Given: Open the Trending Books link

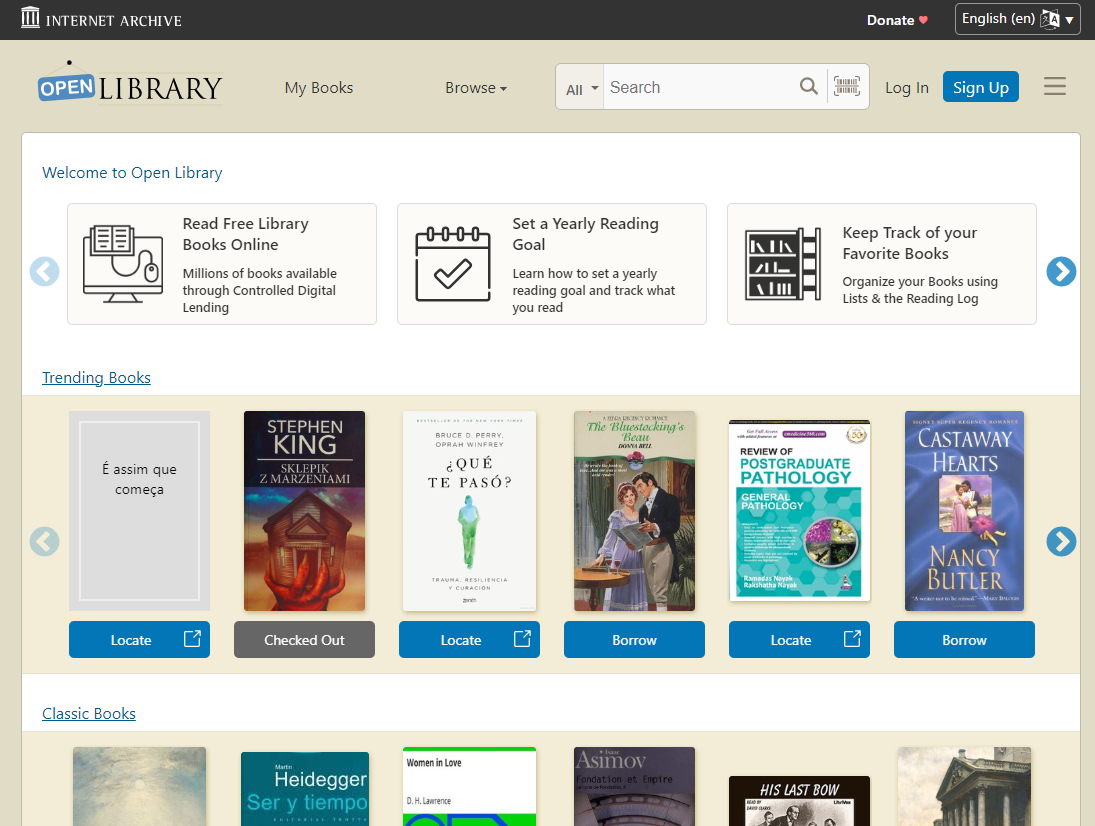Looking at the screenshot, I should pyautogui.click(x=96, y=378).
